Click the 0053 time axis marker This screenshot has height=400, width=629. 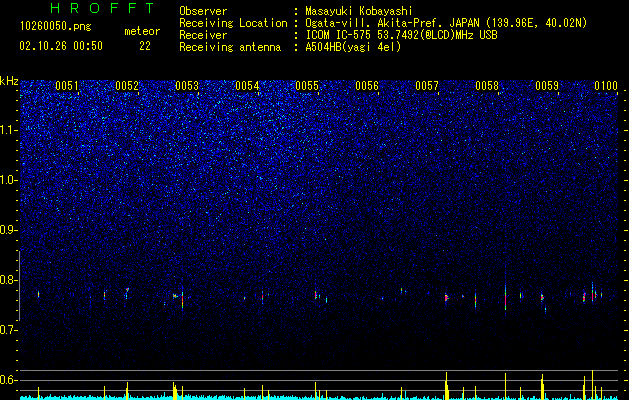point(187,86)
